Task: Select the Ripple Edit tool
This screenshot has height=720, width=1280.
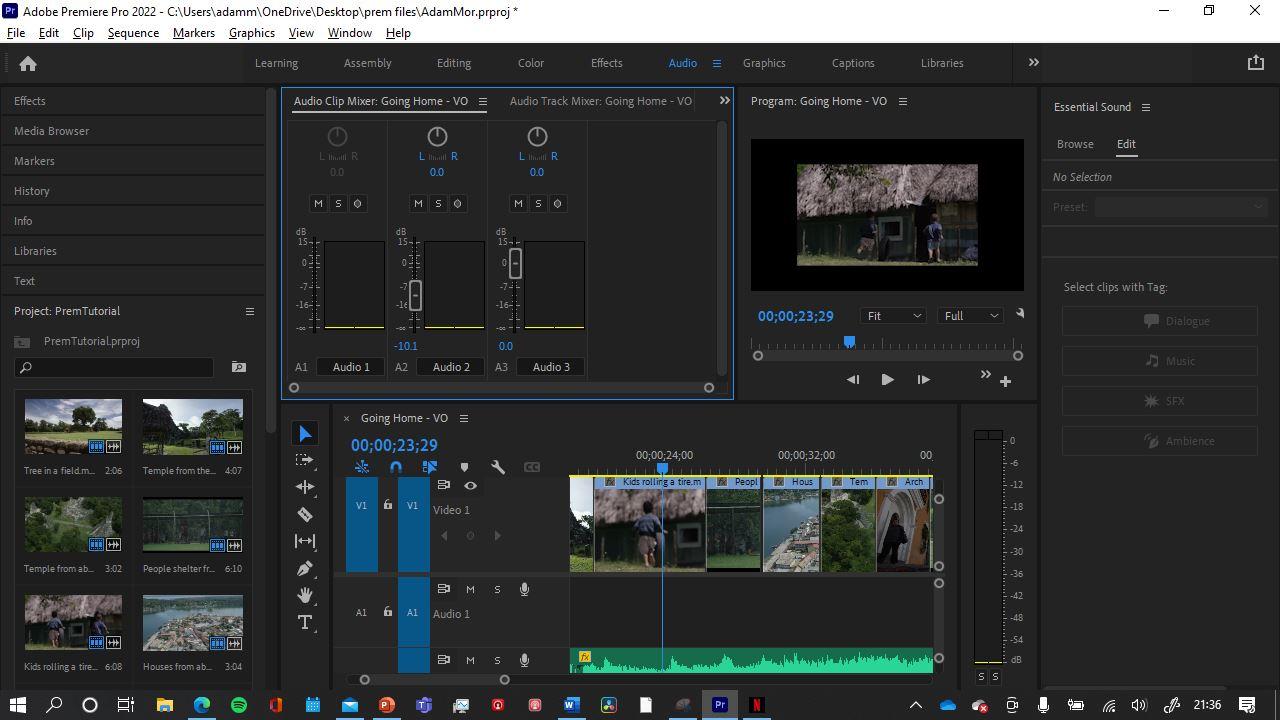Action: (x=305, y=487)
